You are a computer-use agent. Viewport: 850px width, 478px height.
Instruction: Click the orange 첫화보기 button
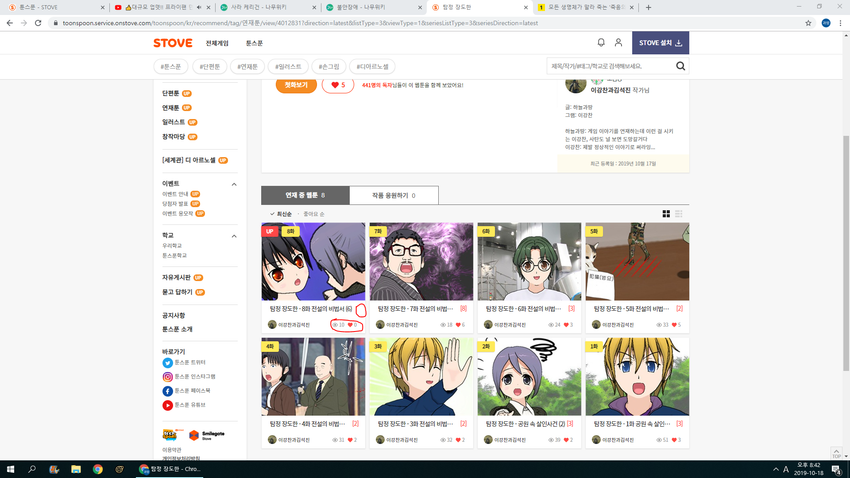click(x=296, y=85)
